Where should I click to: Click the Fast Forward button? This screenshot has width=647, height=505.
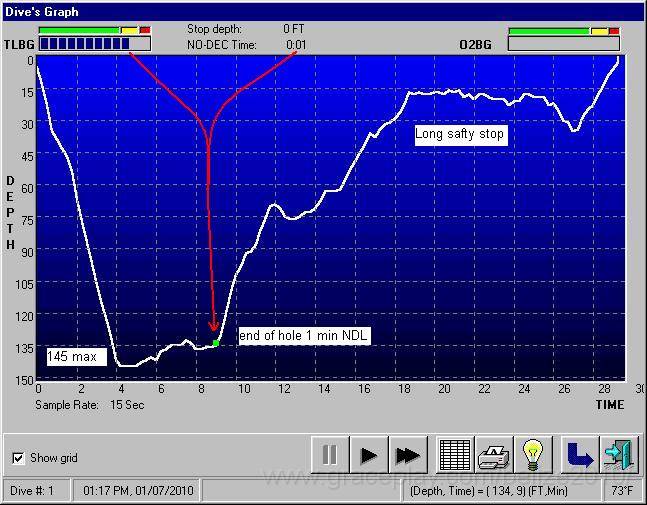tap(407, 456)
